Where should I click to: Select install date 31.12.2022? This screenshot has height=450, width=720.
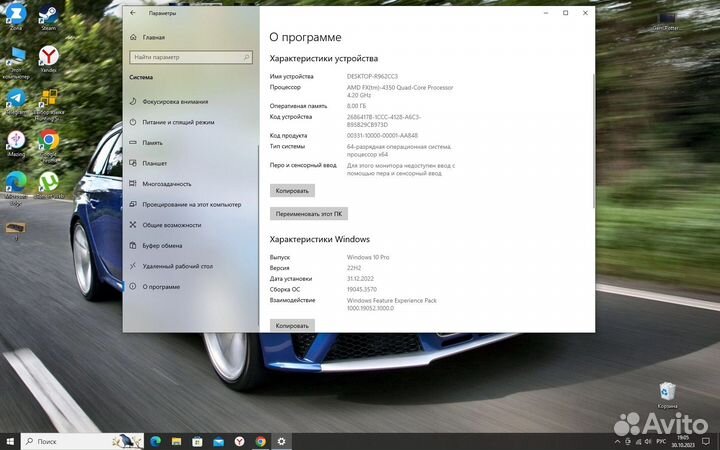360,279
